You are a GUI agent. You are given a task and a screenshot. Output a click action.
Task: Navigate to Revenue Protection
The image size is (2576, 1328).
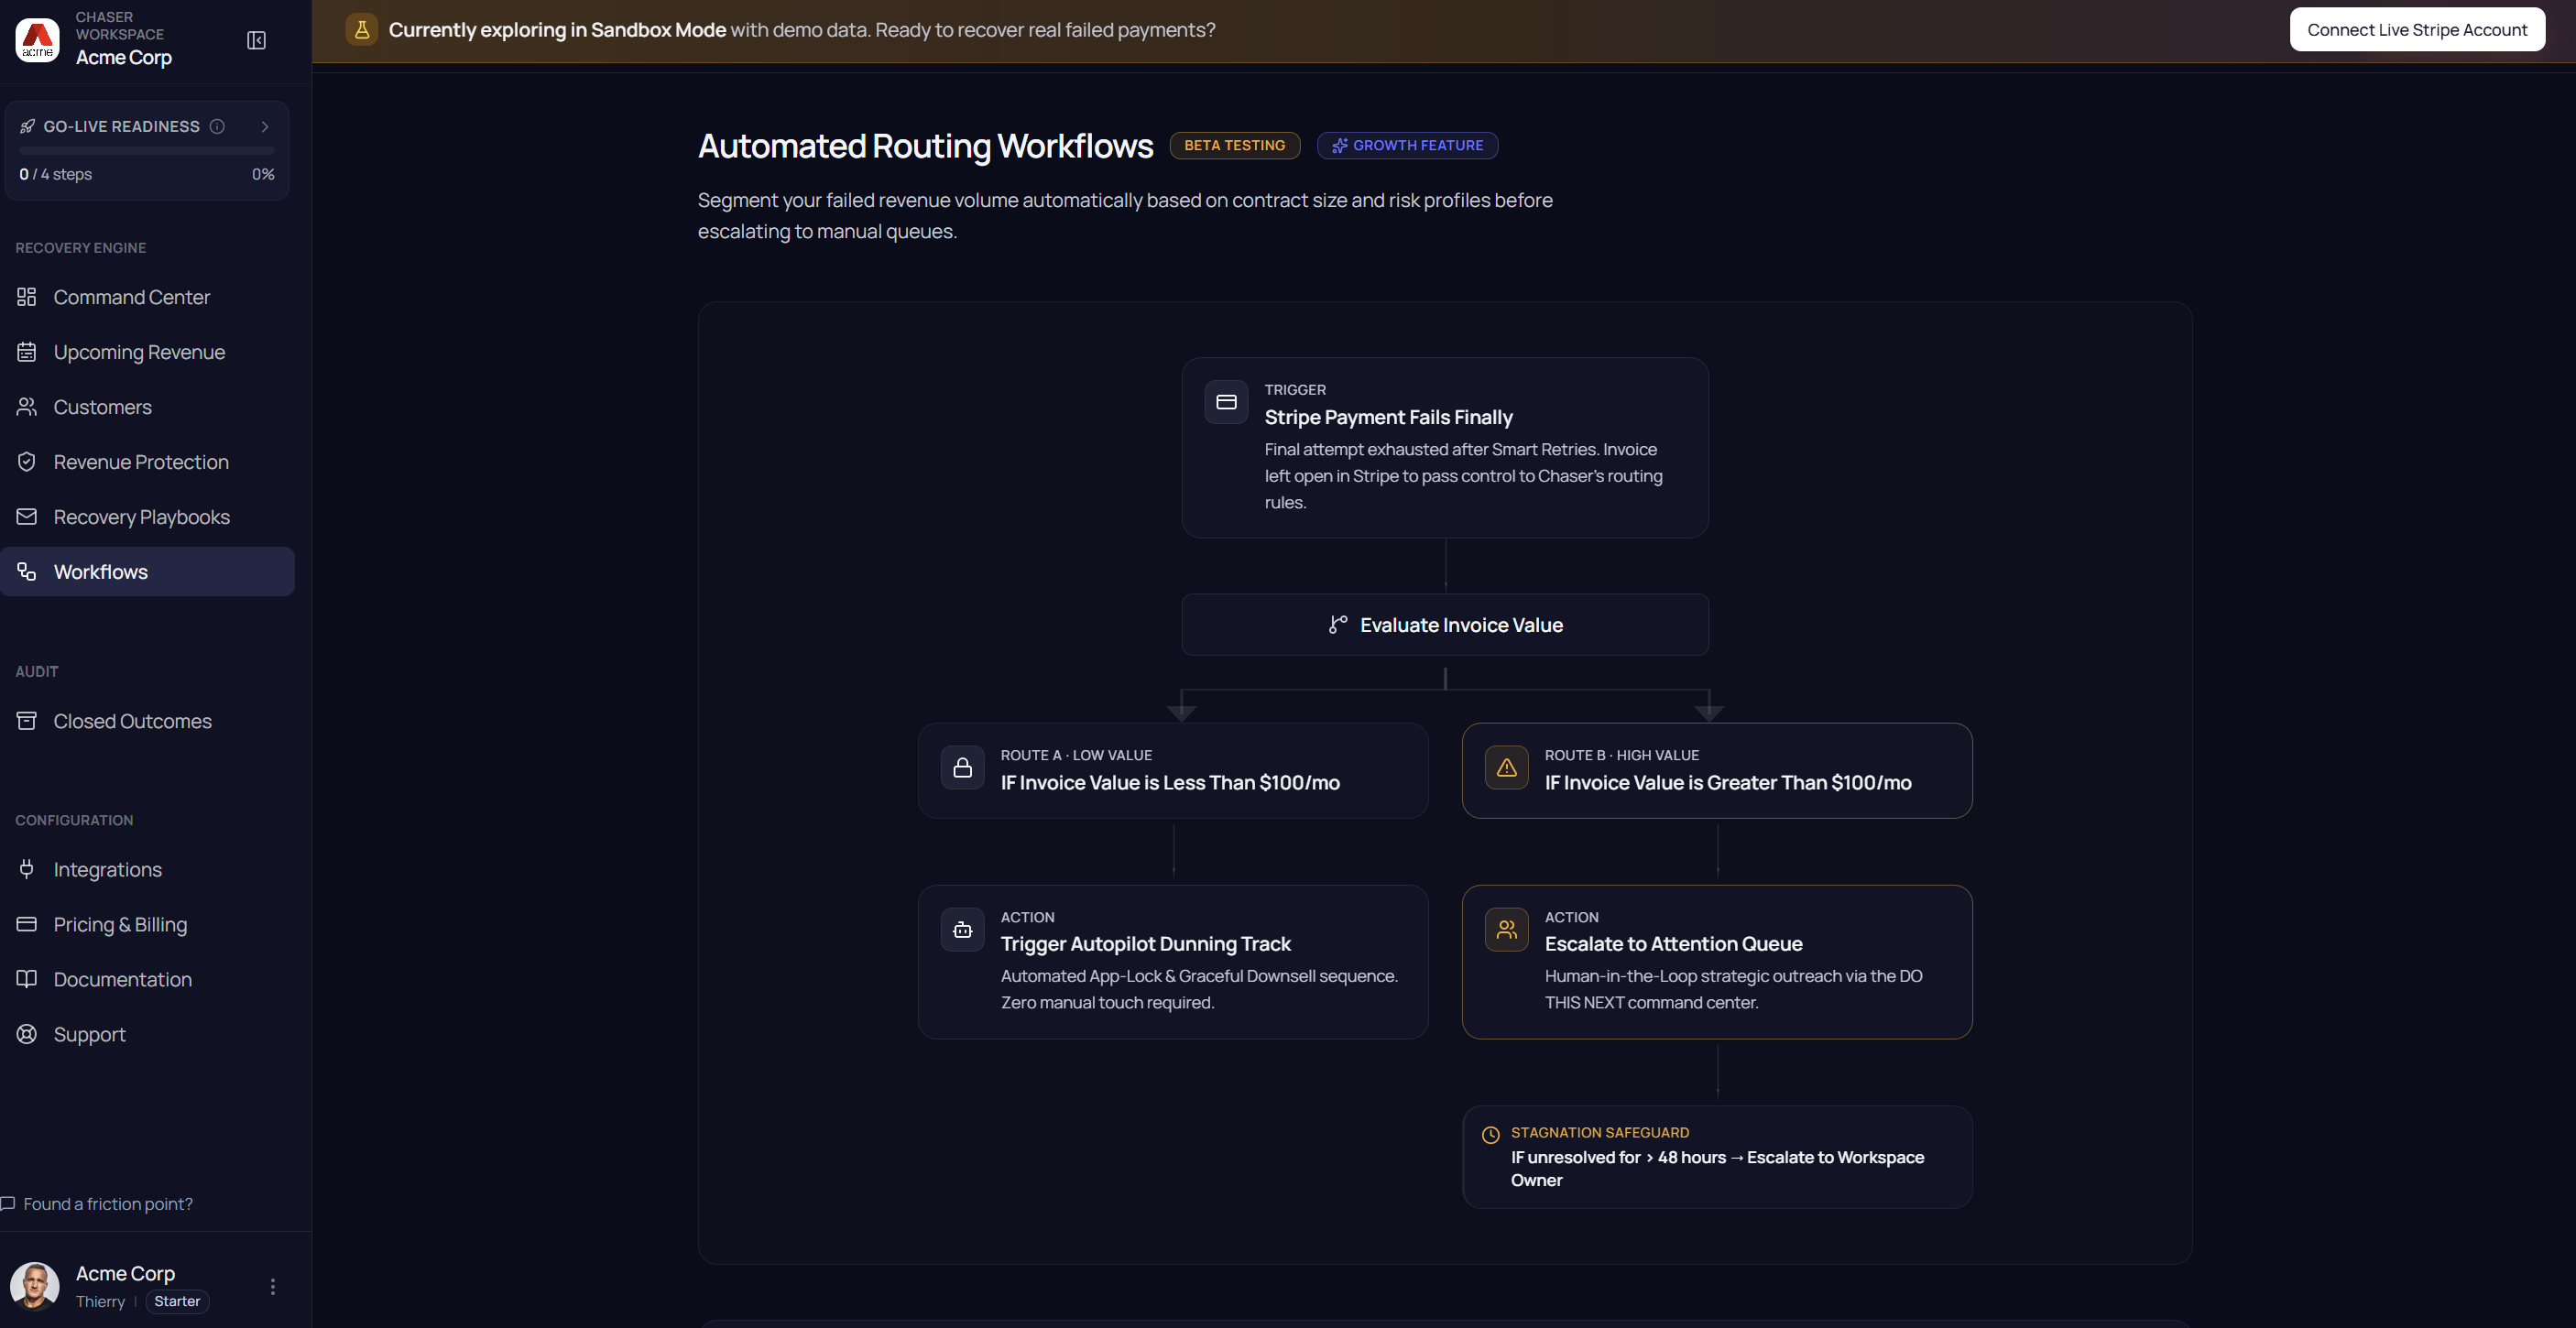tap(147, 462)
